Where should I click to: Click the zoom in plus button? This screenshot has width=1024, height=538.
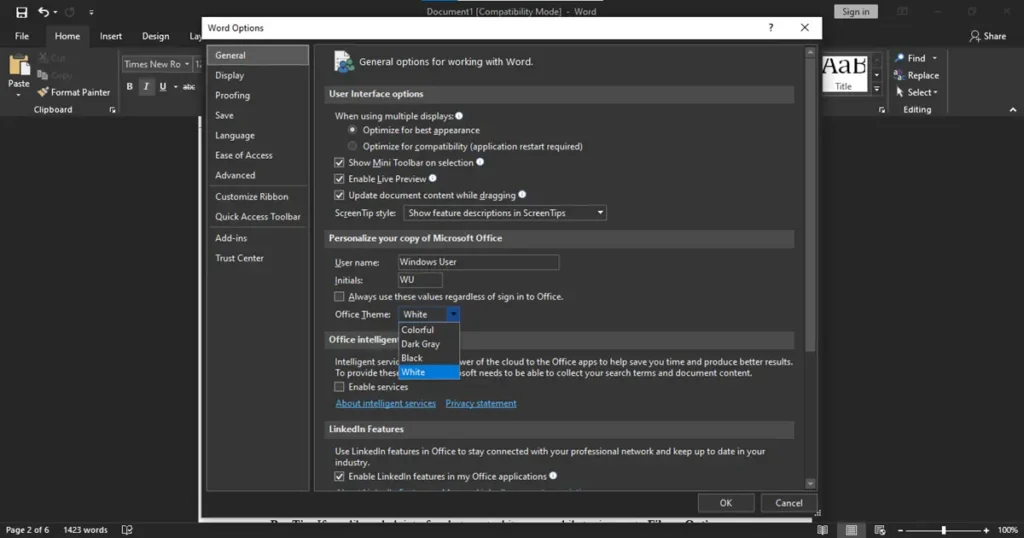tap(986, 530)
